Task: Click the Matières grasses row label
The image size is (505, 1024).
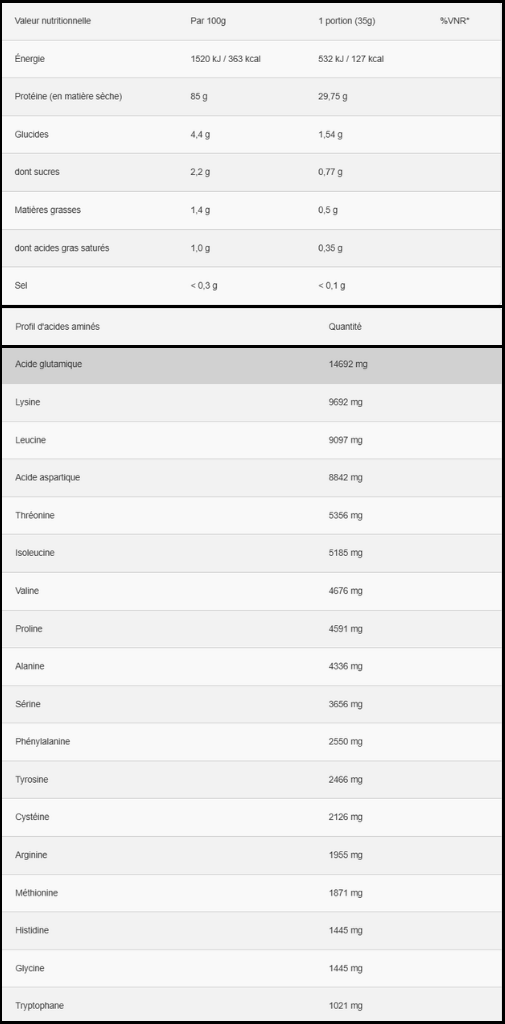Action: coord(48,210)
